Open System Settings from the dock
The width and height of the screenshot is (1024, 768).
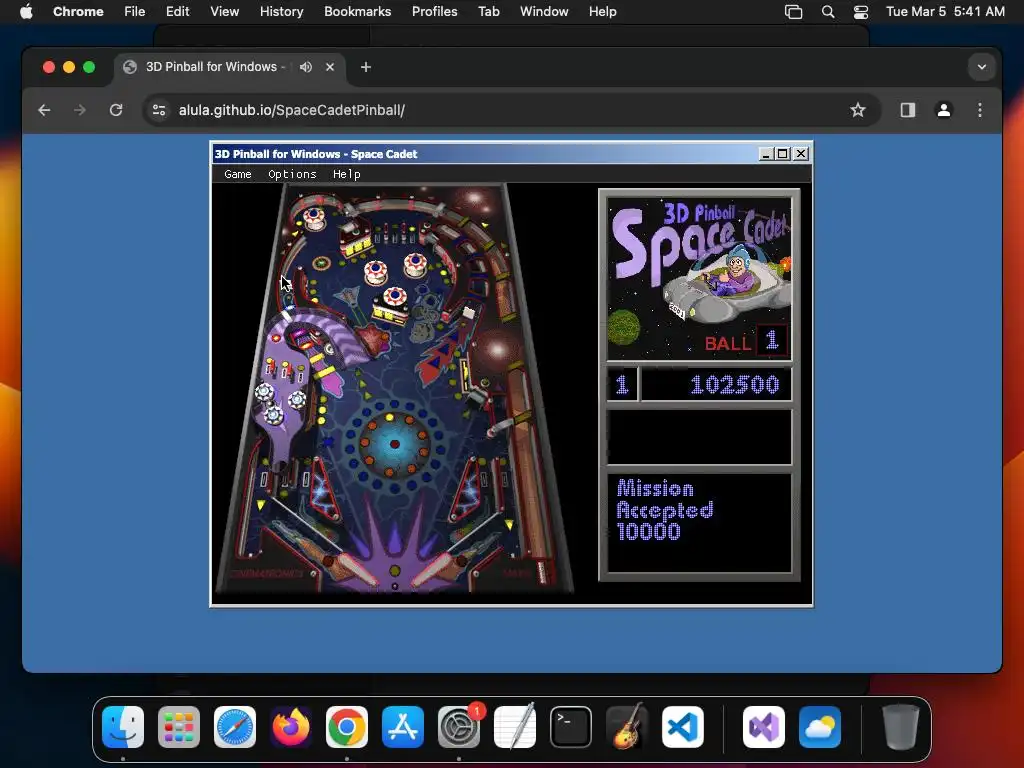tap(458, 727)
